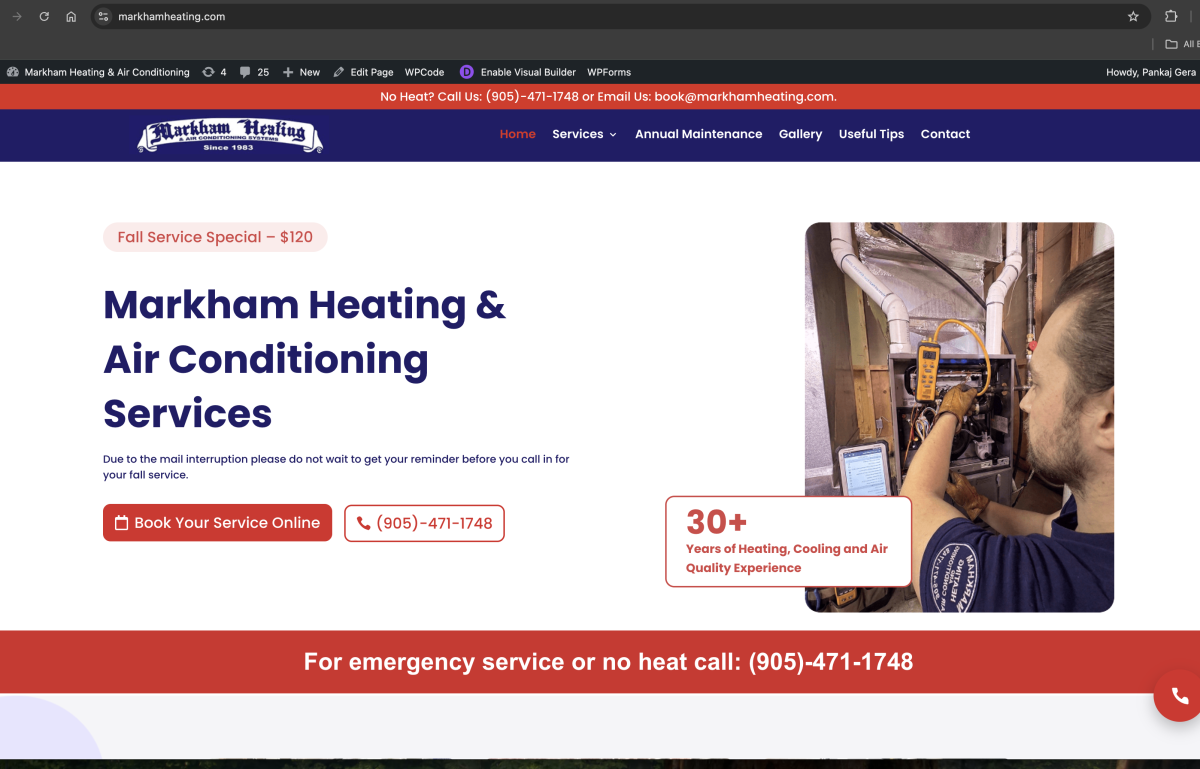
Task: Click the browser reload icon
Action: [x=44, y=17]
